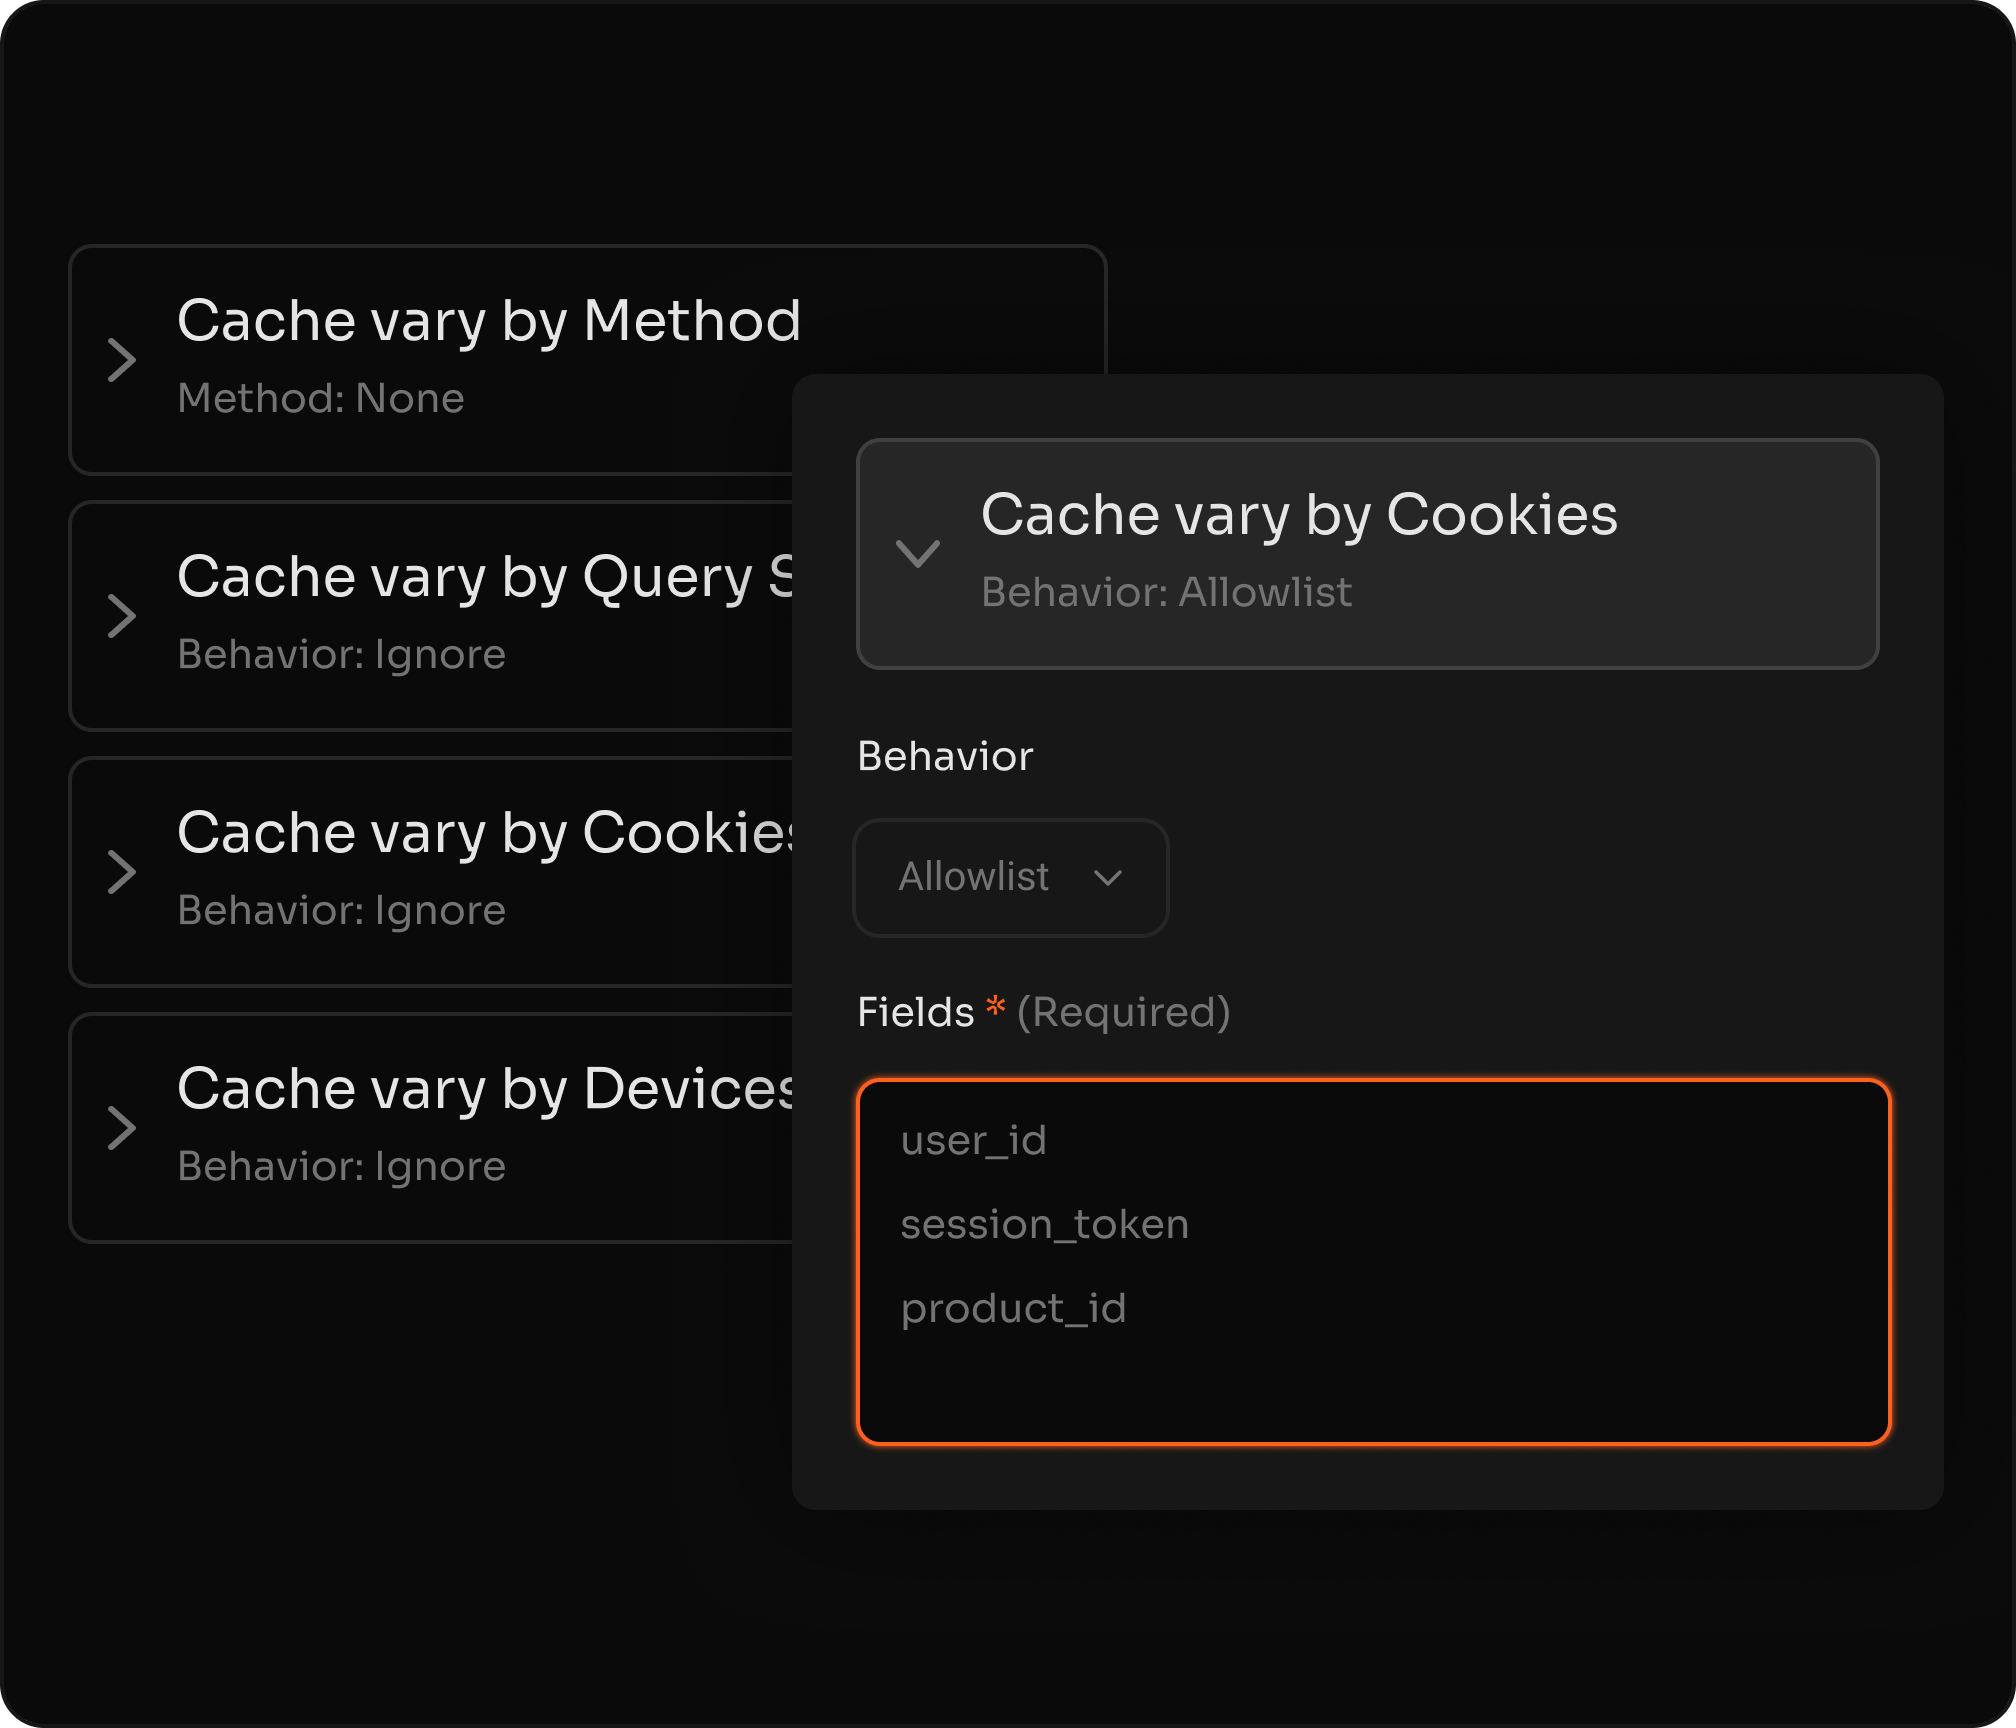This screenshot has height=1728, width=2016.
Task: Click the Cache vary by Cookies panel title
Action: 1298,515
